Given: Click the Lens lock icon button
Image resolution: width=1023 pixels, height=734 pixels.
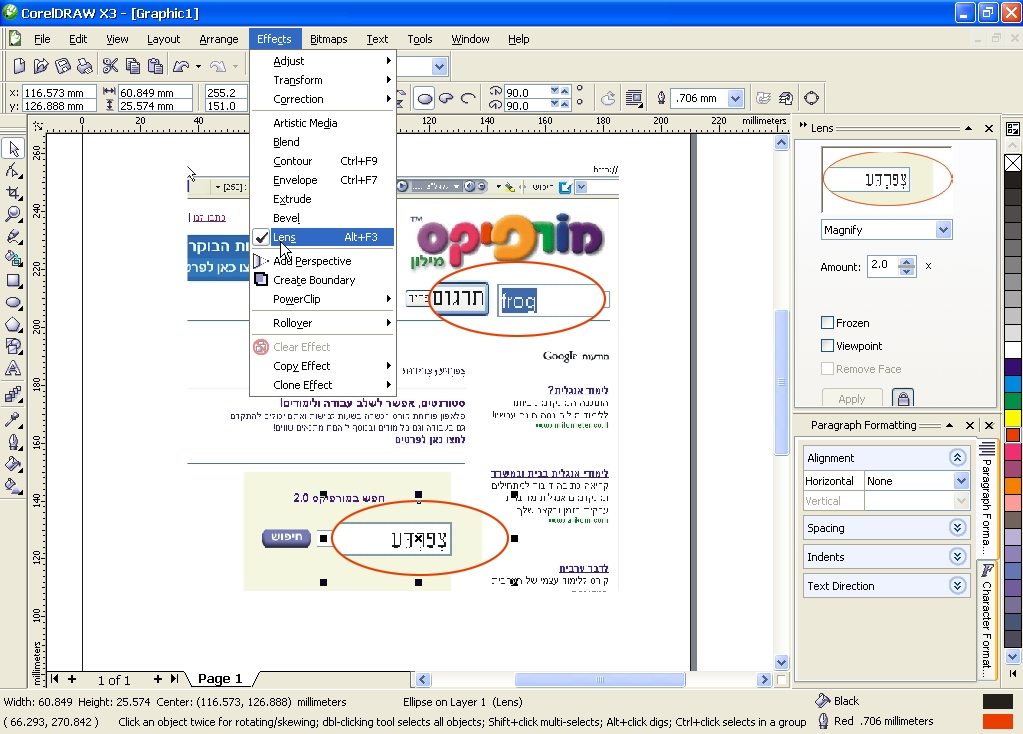Looking at the screenshot, I should (x=902, y=397).
